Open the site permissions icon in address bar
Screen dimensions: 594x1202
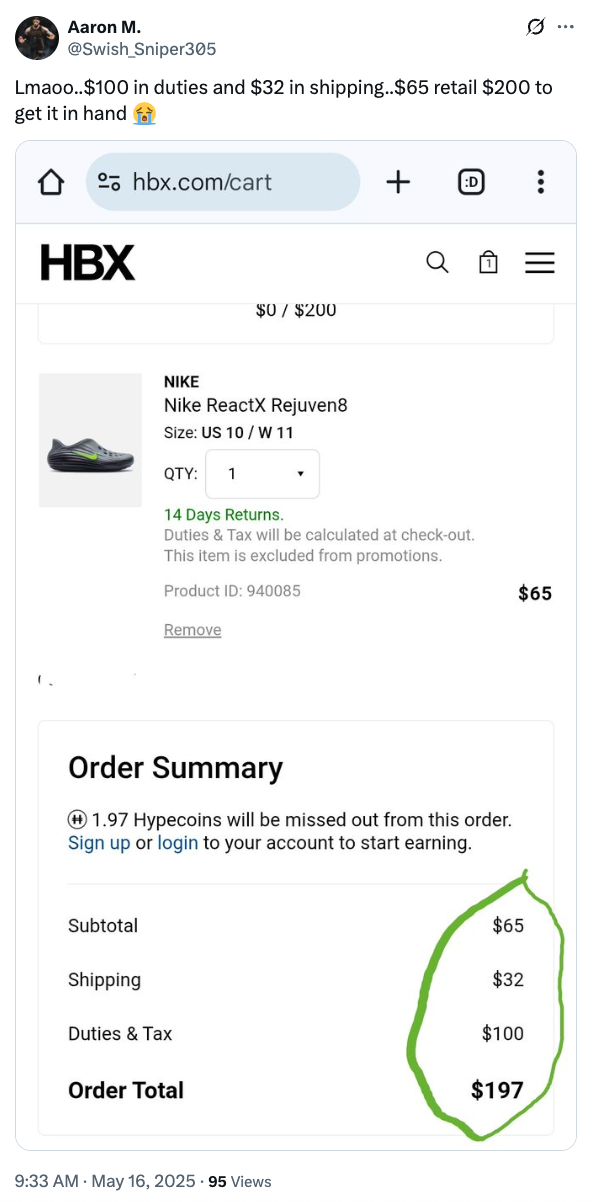point(112,181)
